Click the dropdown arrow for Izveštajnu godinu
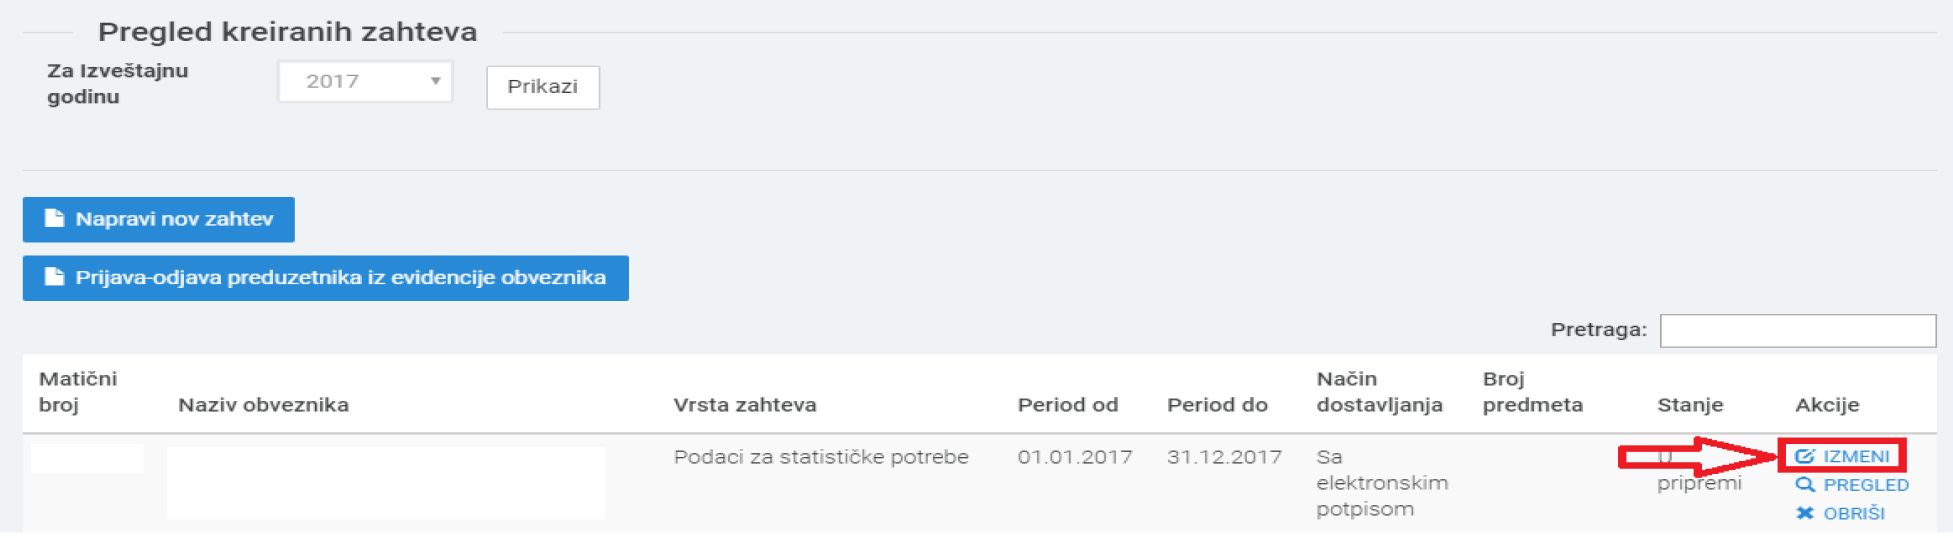 pos(436,82)
